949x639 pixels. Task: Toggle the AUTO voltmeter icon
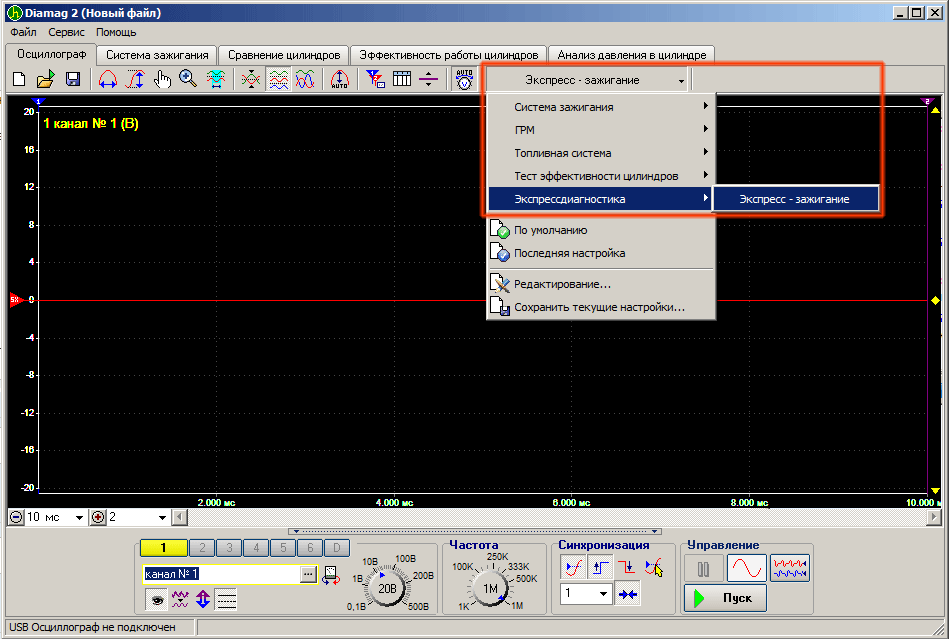464,79
